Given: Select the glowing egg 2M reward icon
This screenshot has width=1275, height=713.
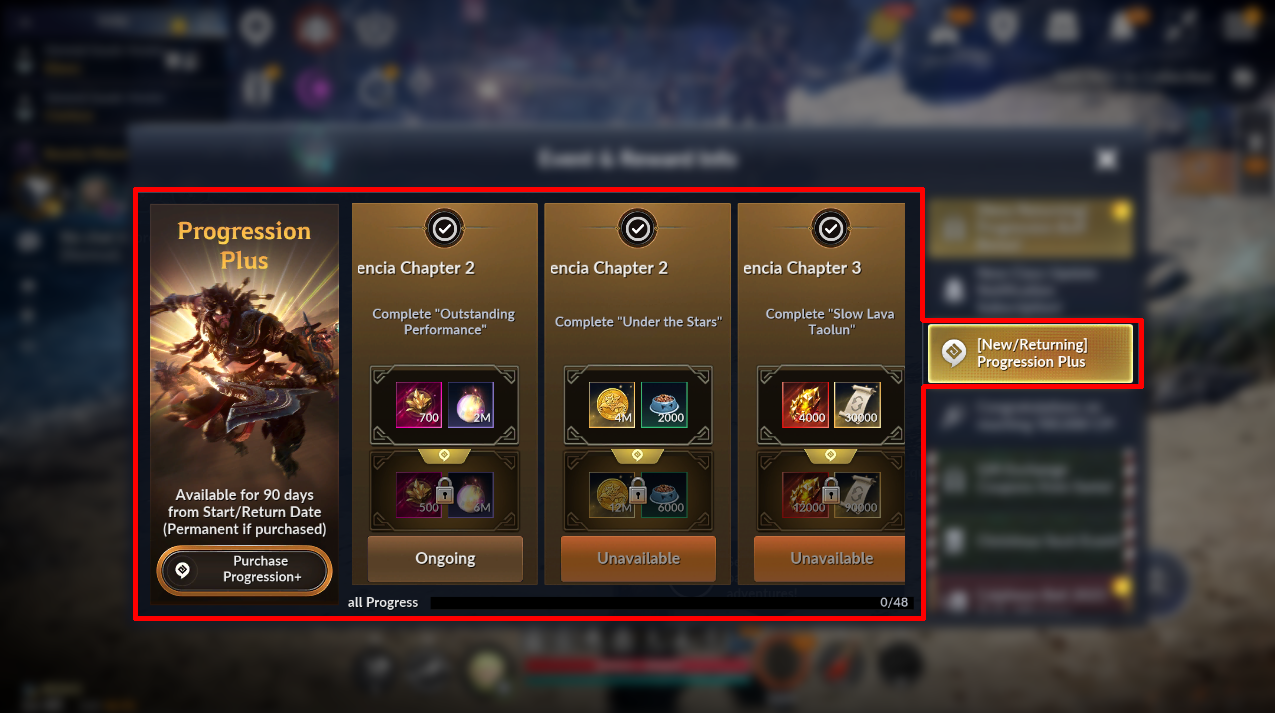Looking at the screenshot, I should (x=470, y=404).
